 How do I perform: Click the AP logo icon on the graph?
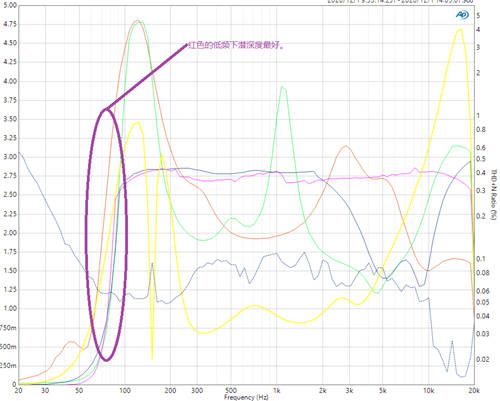pyautogui.click(x=462, y=15)
